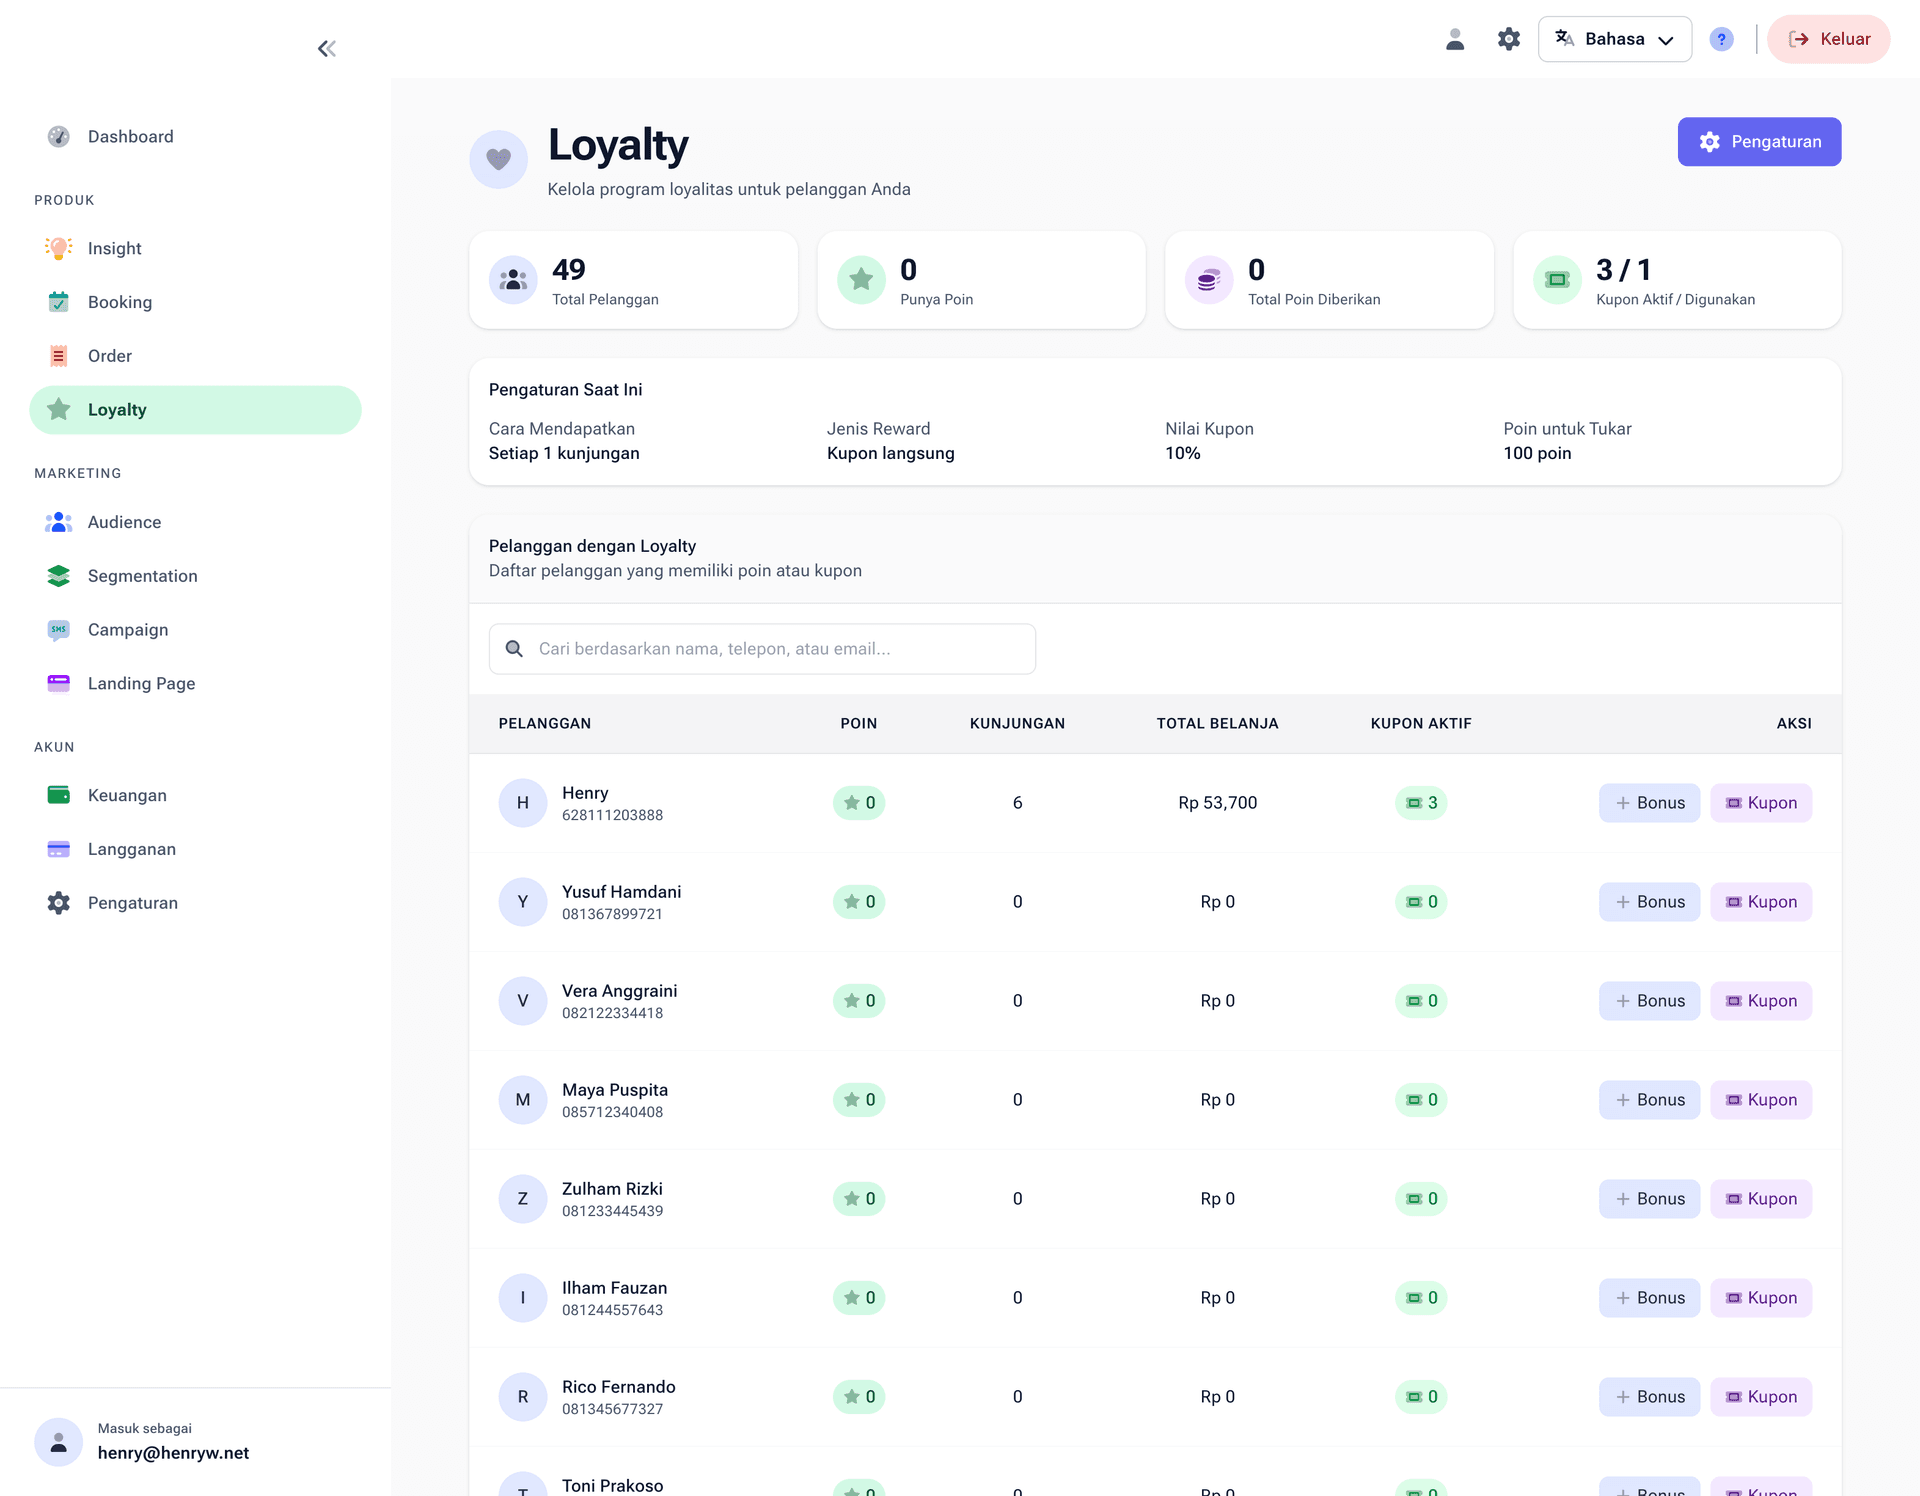Image resolution: width=1920 pixels, height=1496 pixels.
Task: Click the help question mark icon
Action: pyautogui.click(x=1721, y=38)
